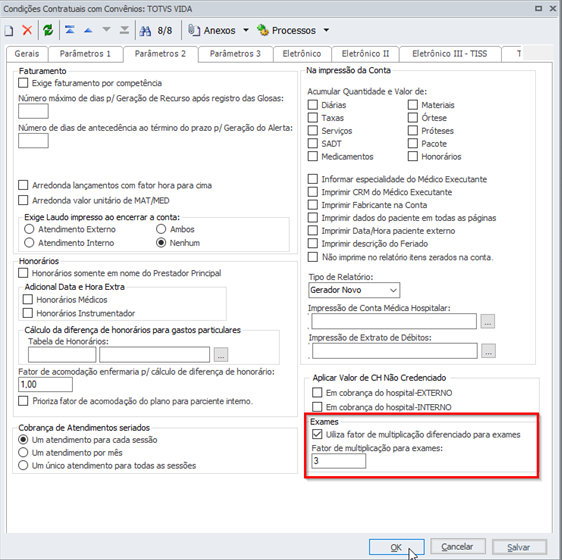Open the Tipo de Relatório combo box
Screen dimensions: 562x560
click(354, 290)
